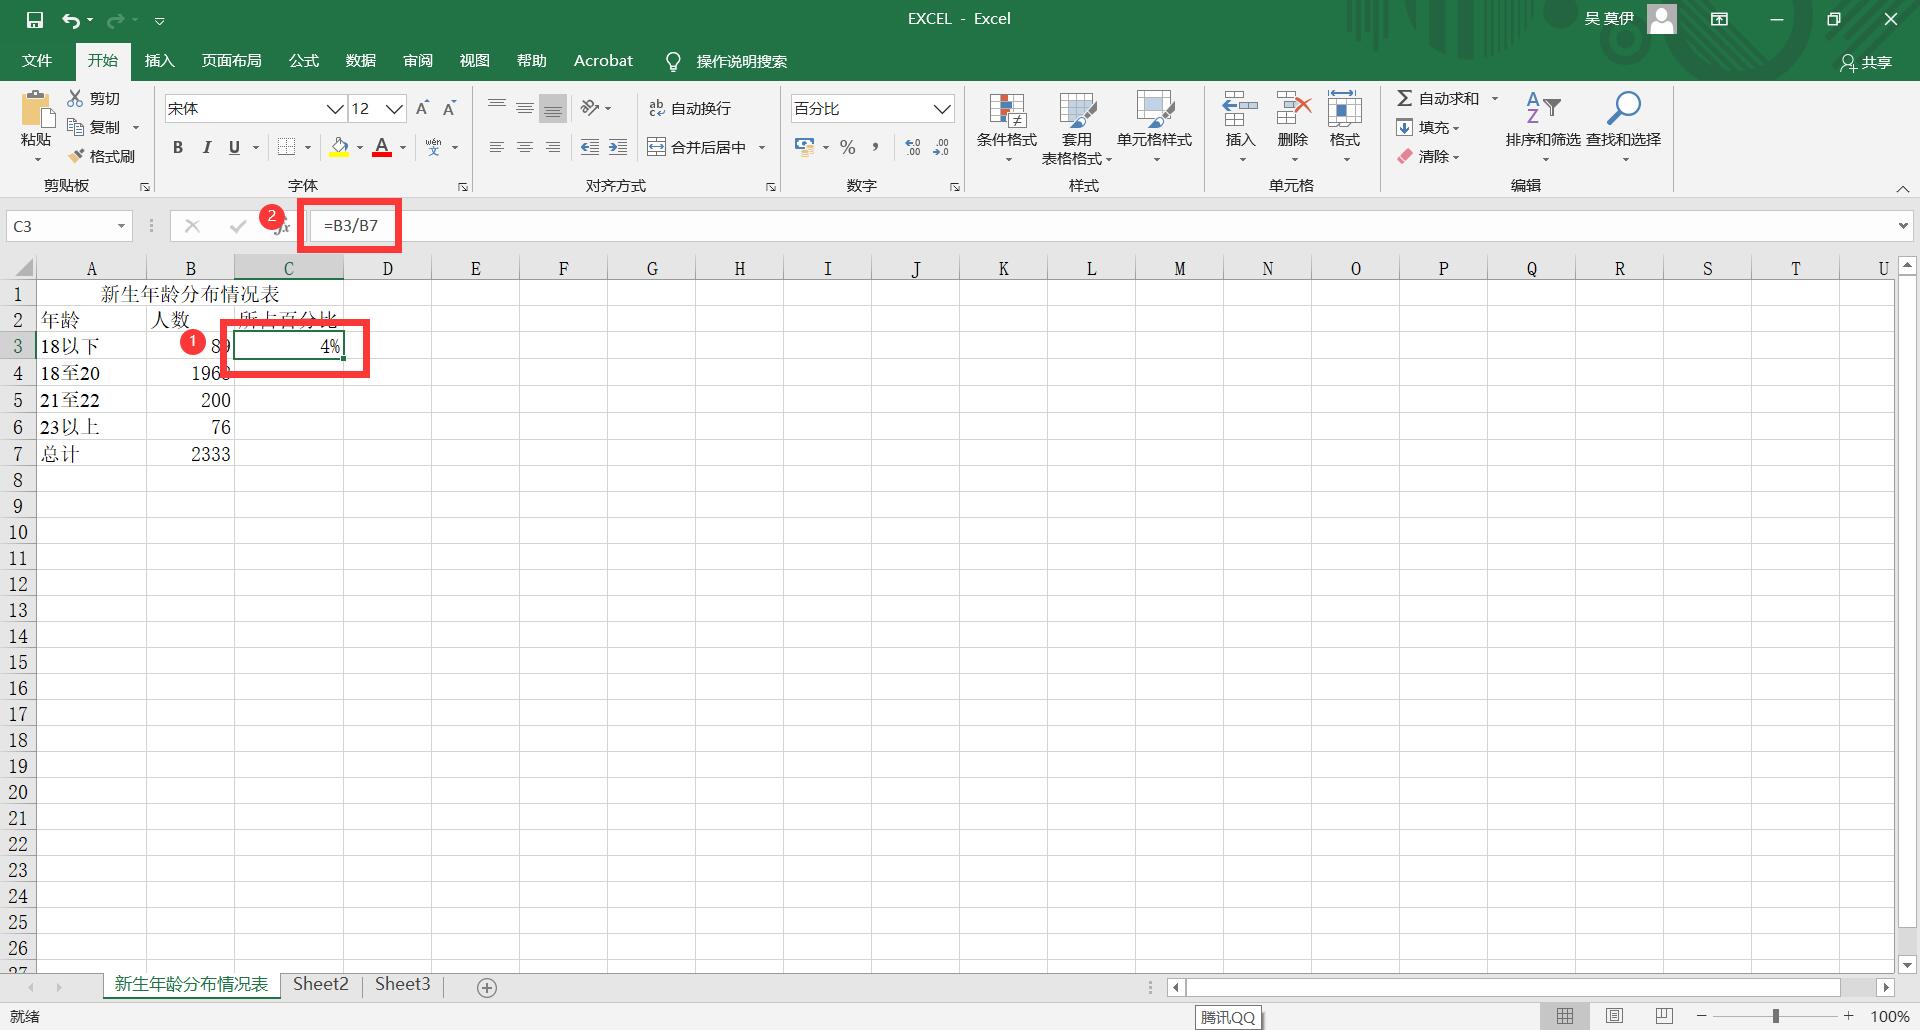Expand the formula bar
The width and height of the screenshot is (1920, 1030).
point(1903,226)
